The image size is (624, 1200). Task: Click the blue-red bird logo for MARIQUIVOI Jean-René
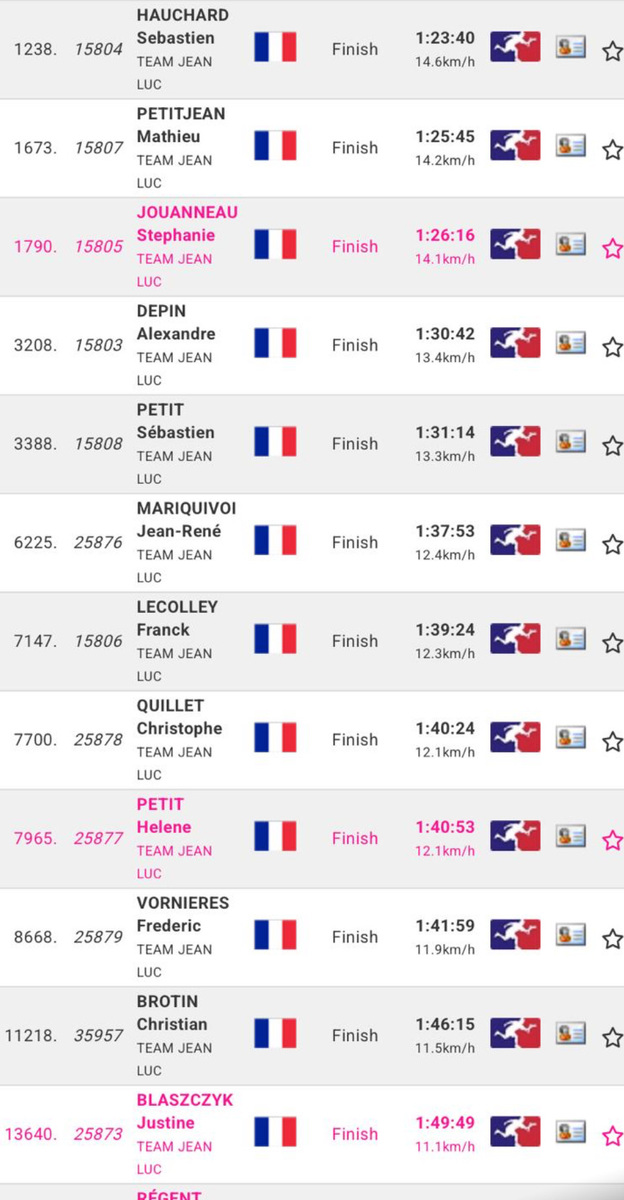tap(515, 541)
